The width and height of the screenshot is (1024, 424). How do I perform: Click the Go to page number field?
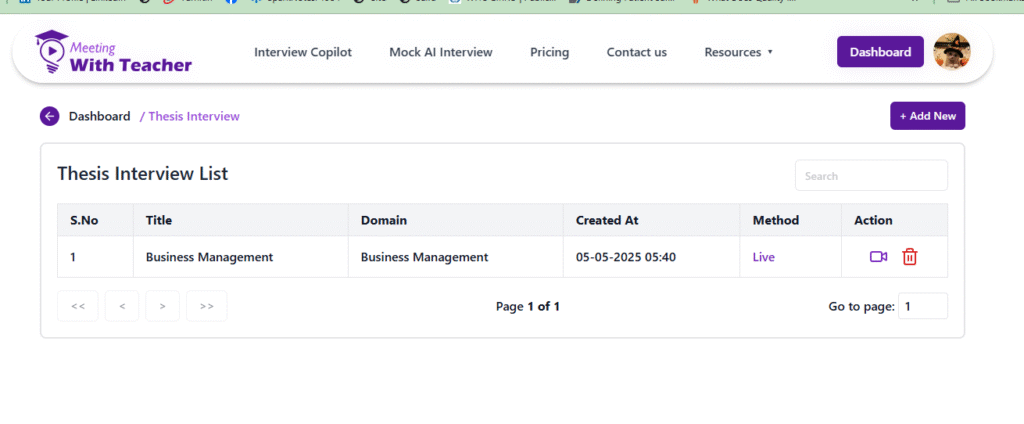click(x=922, y=306)
